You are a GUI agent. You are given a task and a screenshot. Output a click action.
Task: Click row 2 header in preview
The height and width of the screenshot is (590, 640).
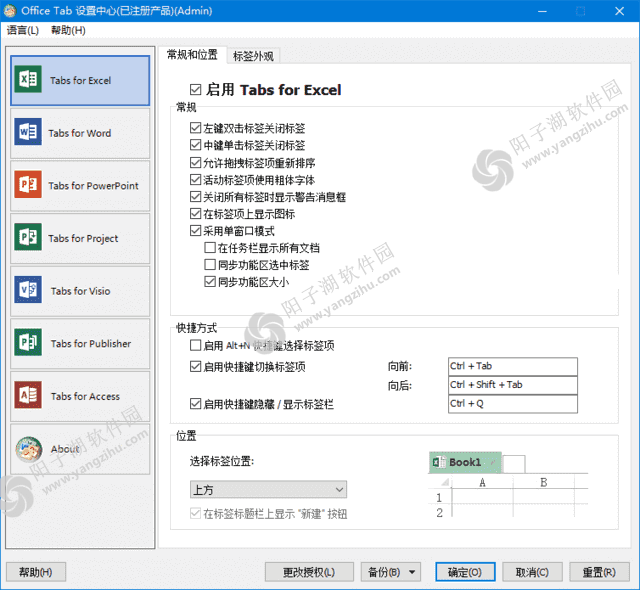click(x=439, y=512)
